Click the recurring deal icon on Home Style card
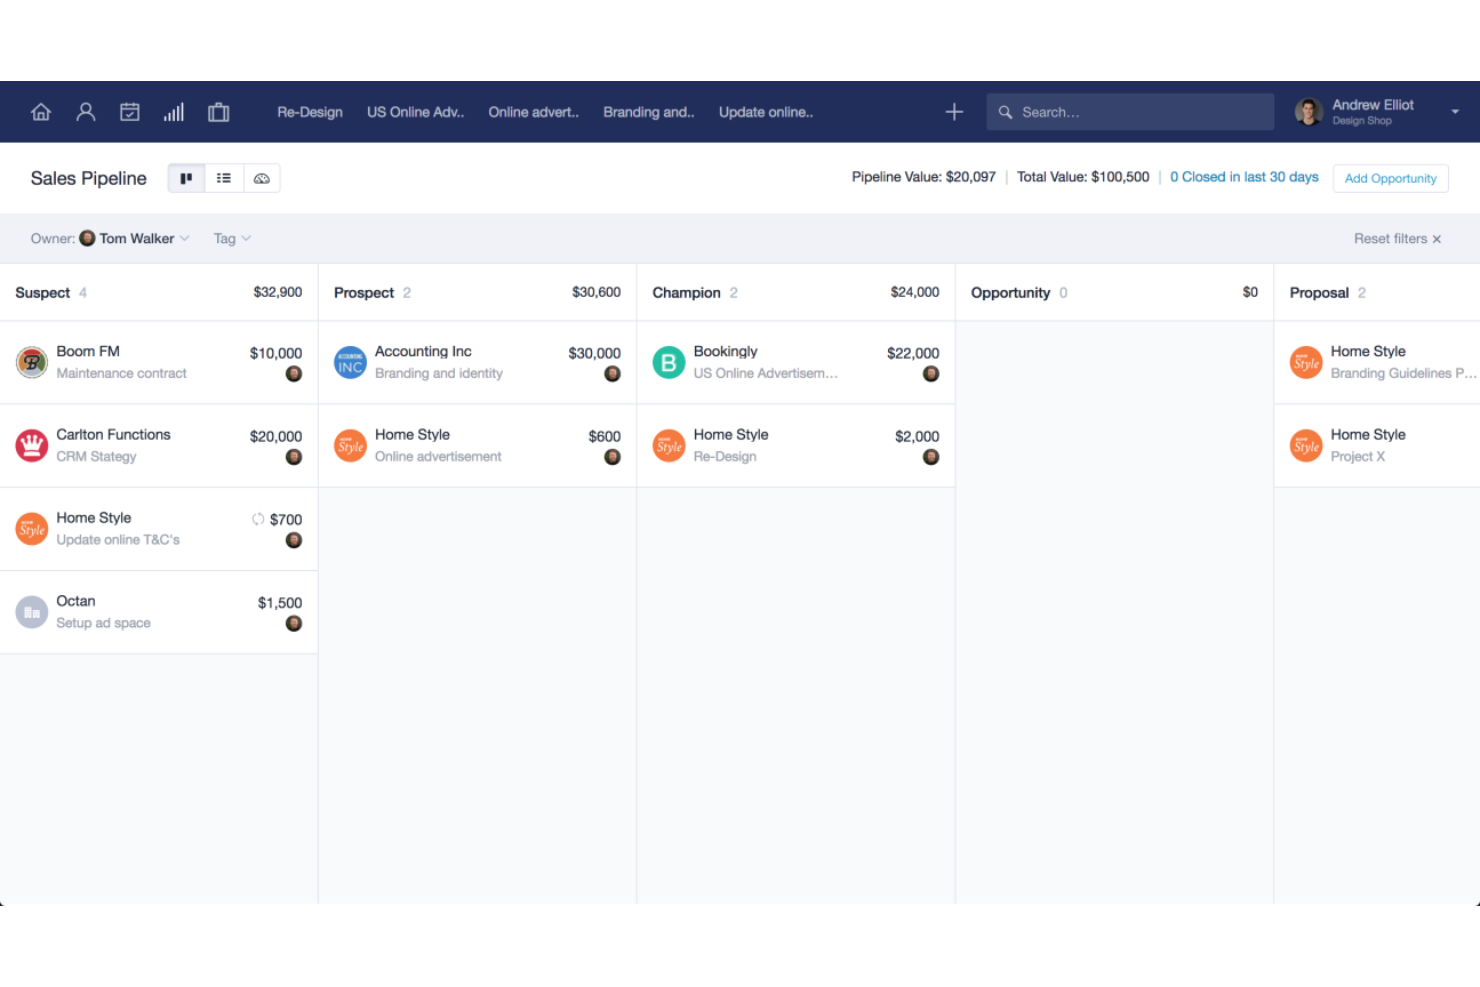The height and width of the screenshot is (987, 1480). 258,519
